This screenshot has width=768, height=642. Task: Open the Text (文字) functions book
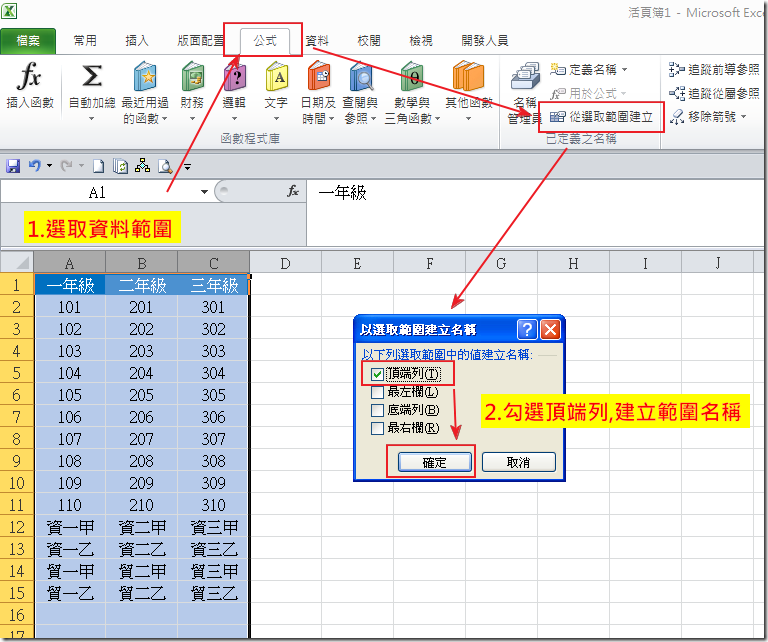point(277,77)
